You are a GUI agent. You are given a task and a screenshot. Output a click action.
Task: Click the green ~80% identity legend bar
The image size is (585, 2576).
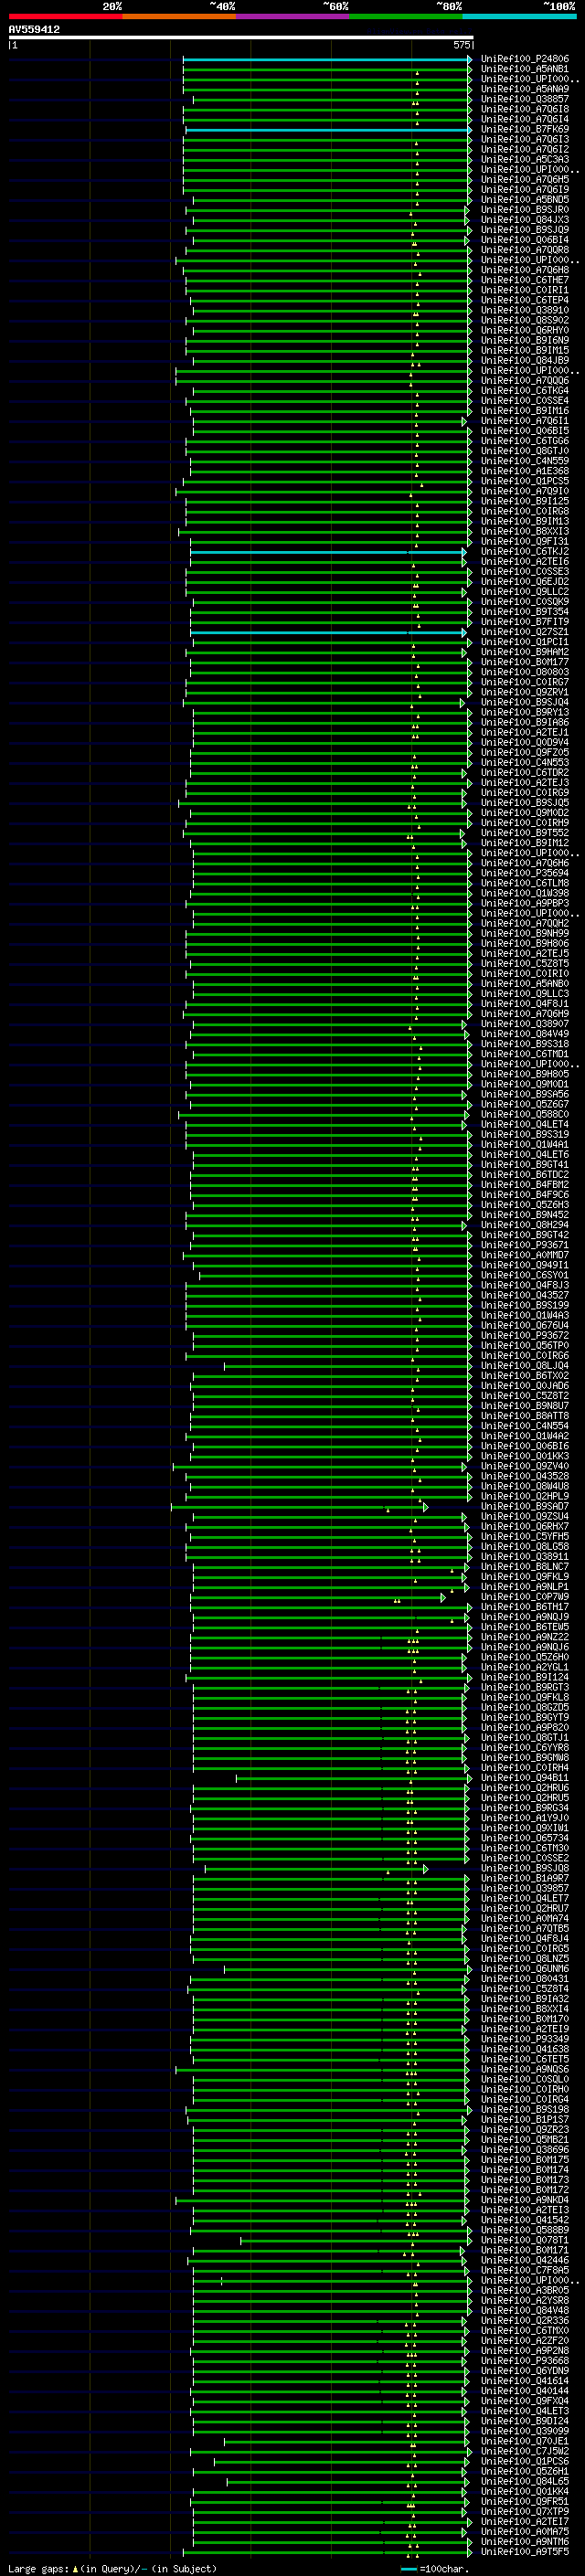coord(407,17)
